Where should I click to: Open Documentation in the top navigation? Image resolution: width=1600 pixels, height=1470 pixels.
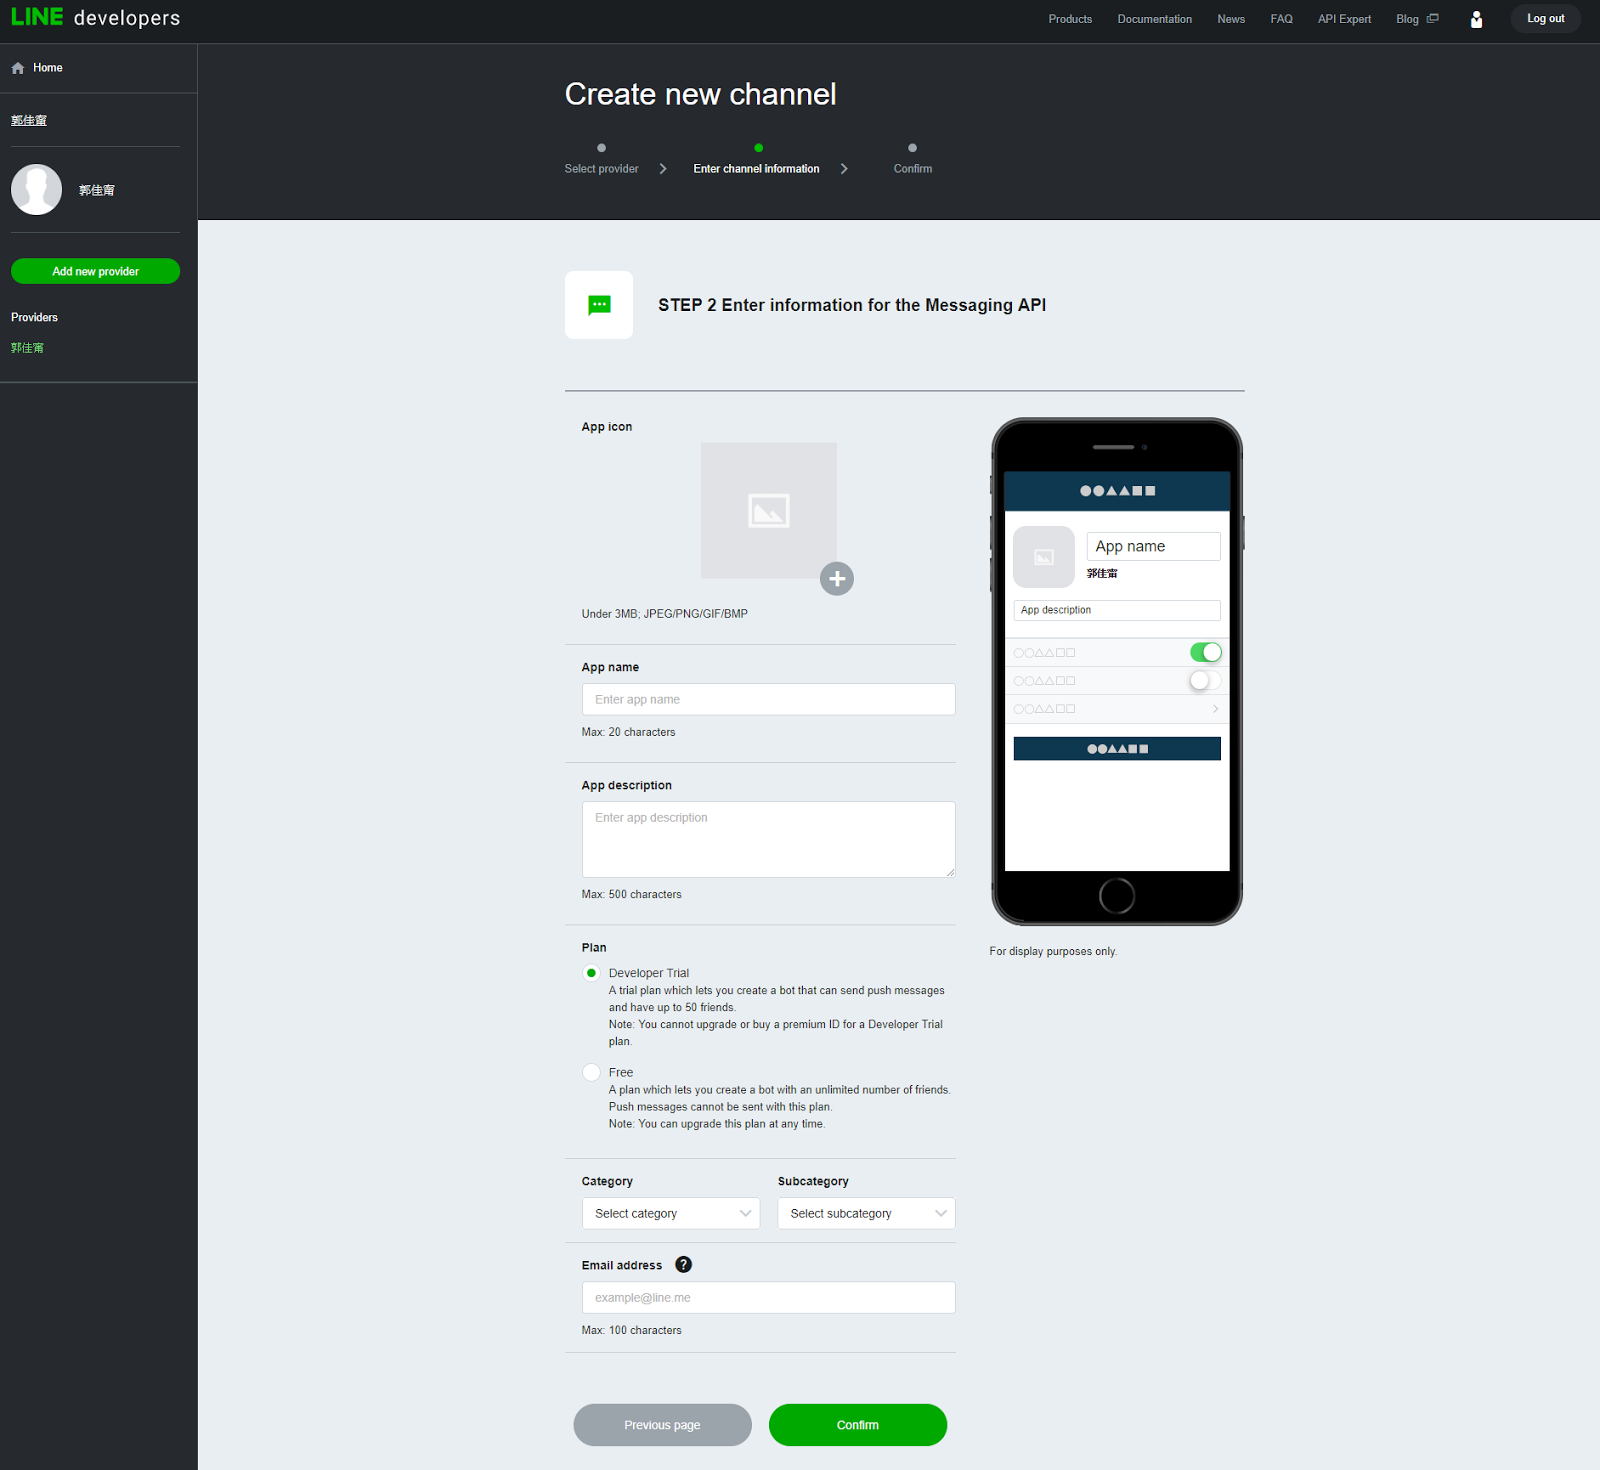[1155, 19]
